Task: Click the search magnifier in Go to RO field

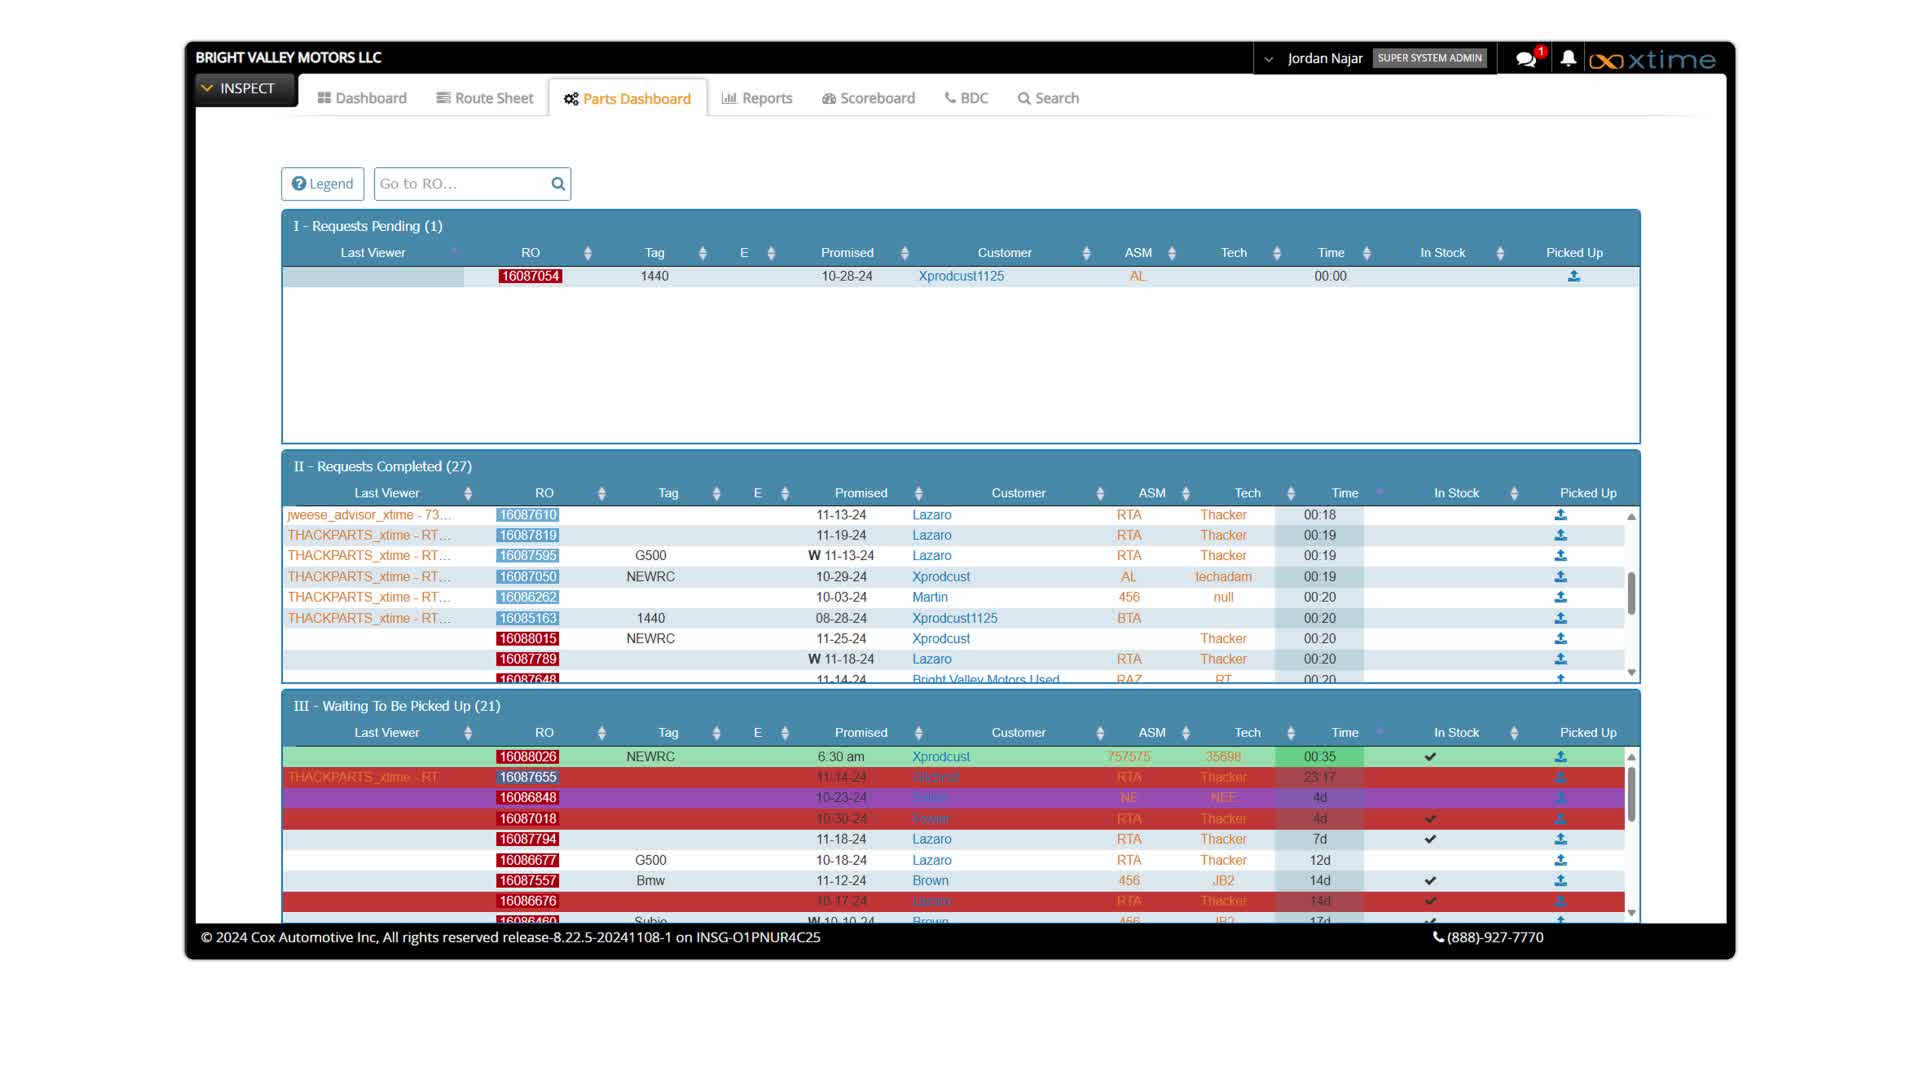Action: [x=558, y=184]
